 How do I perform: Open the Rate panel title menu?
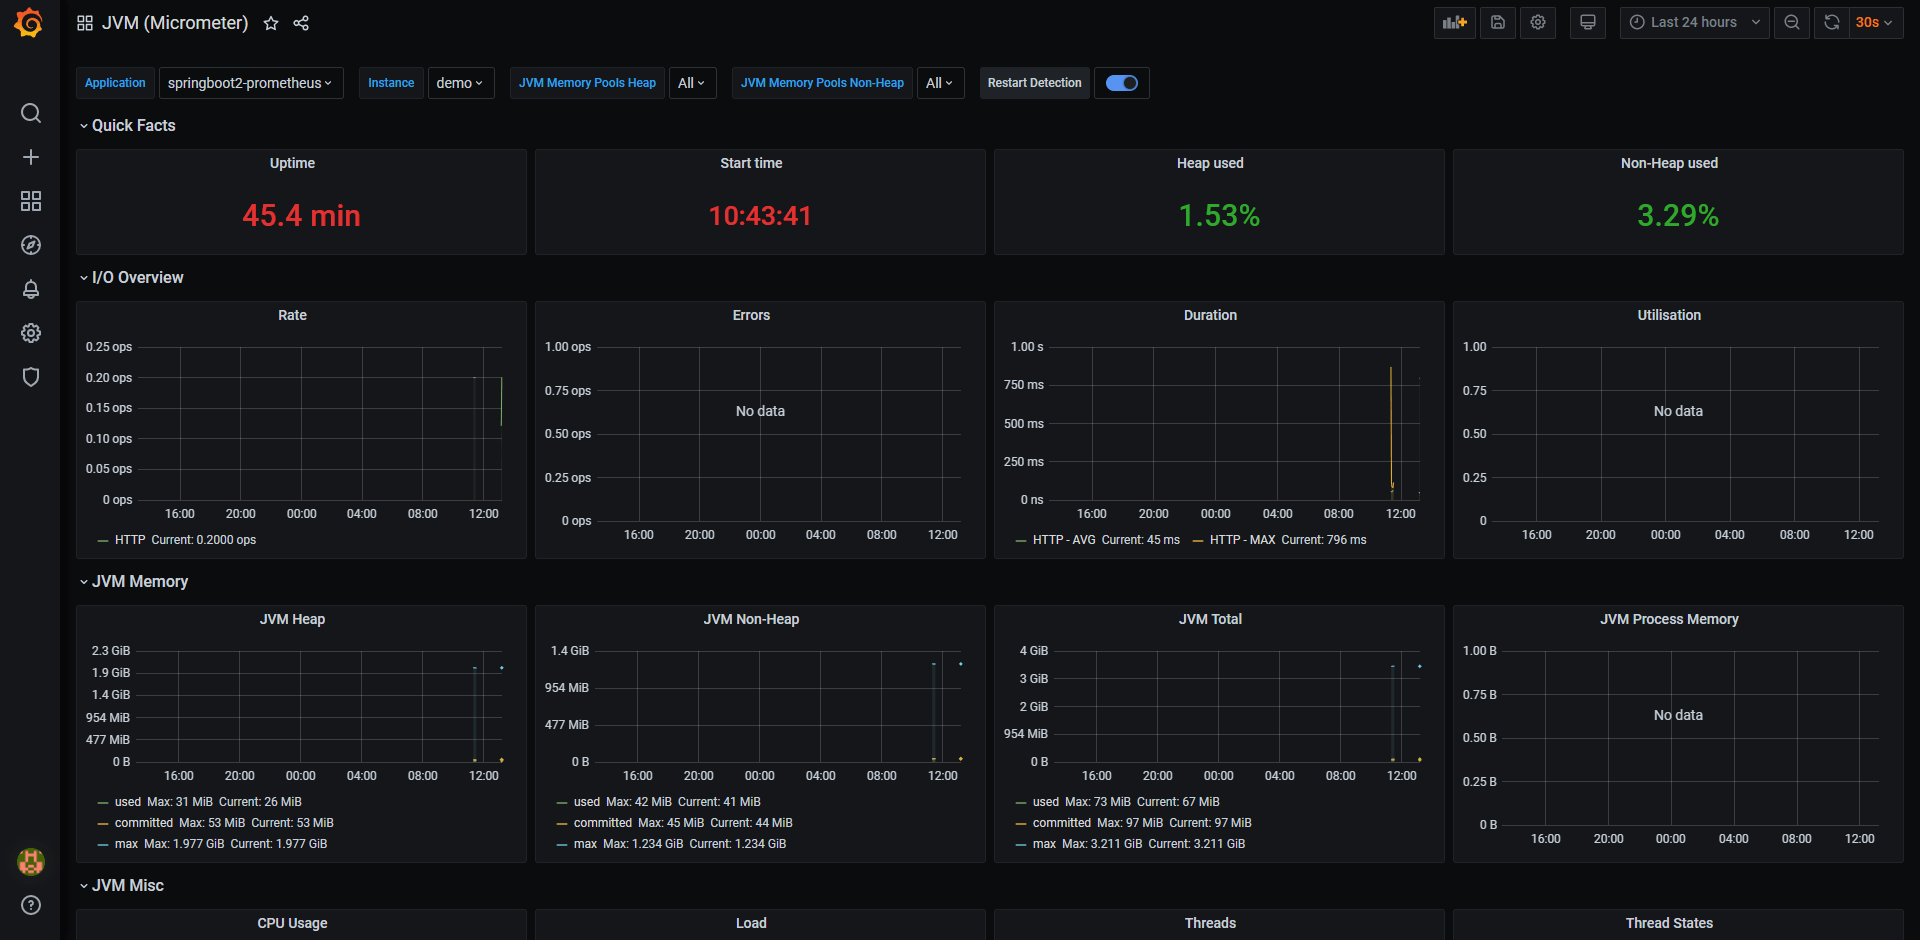pos(292,315)
